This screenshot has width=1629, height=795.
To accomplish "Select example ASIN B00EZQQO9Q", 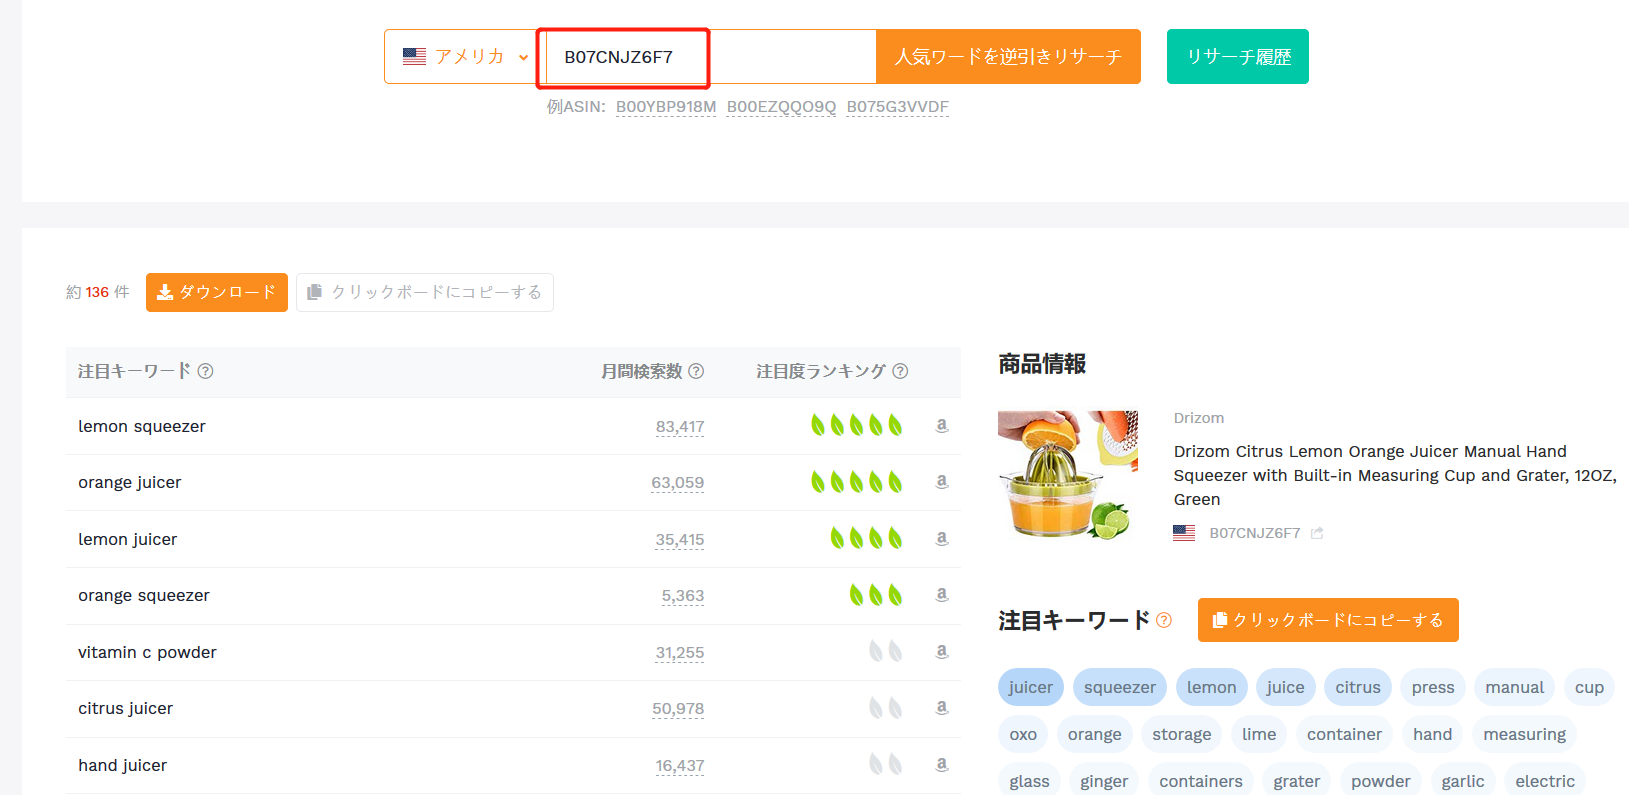I will tap(781, 107).
